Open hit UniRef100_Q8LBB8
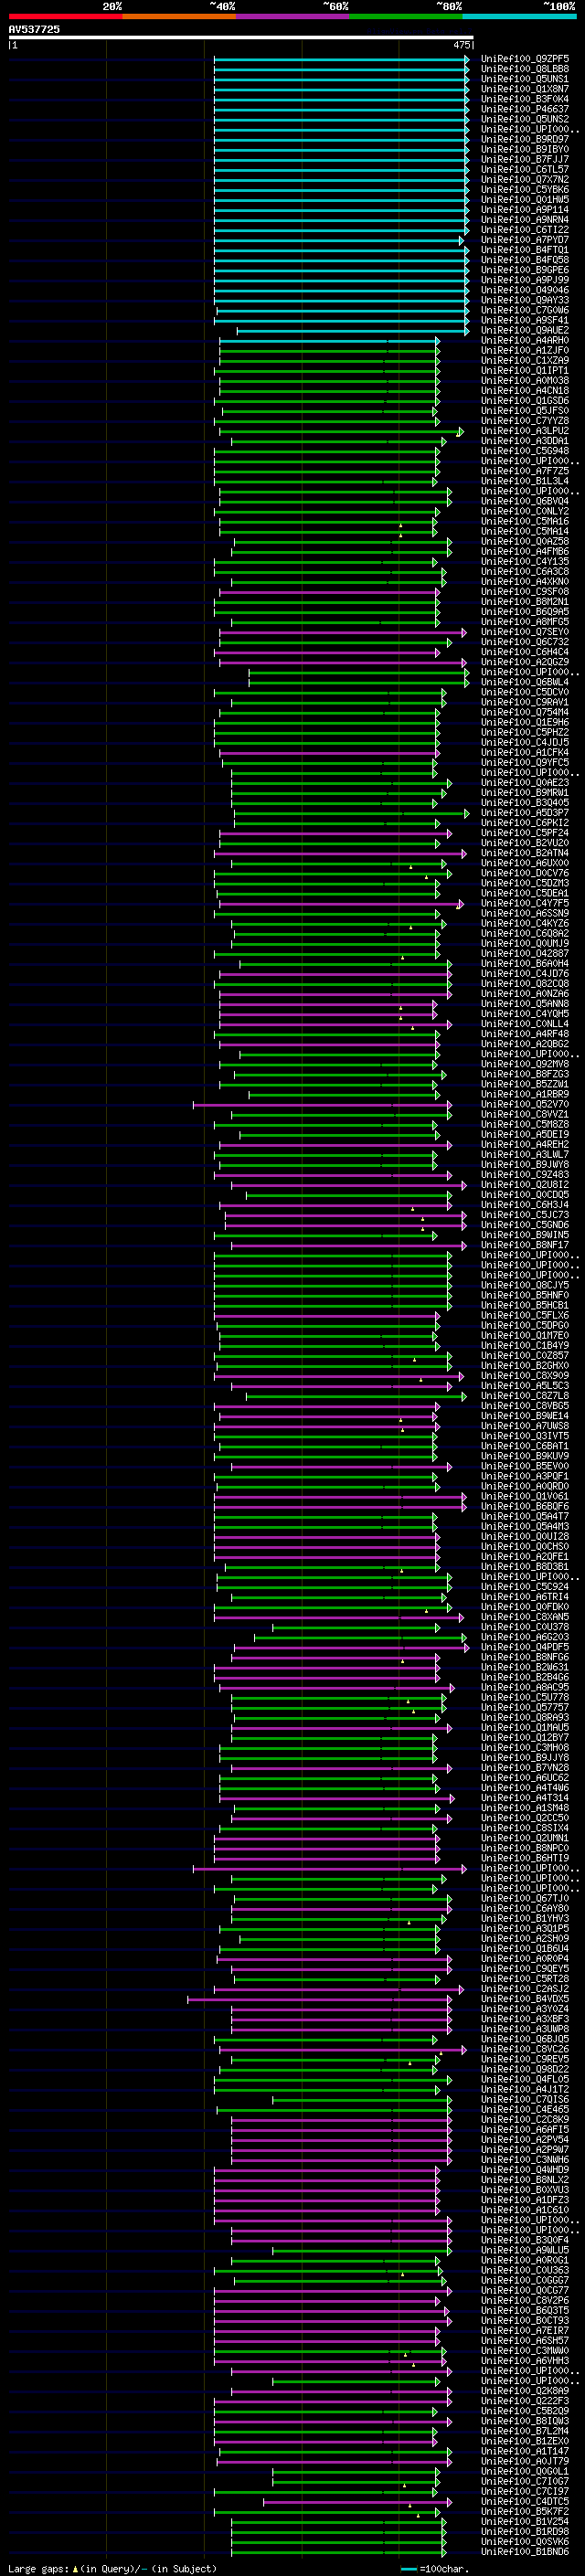This screenshot has width=585, height=2576. (x=525, y=69)
